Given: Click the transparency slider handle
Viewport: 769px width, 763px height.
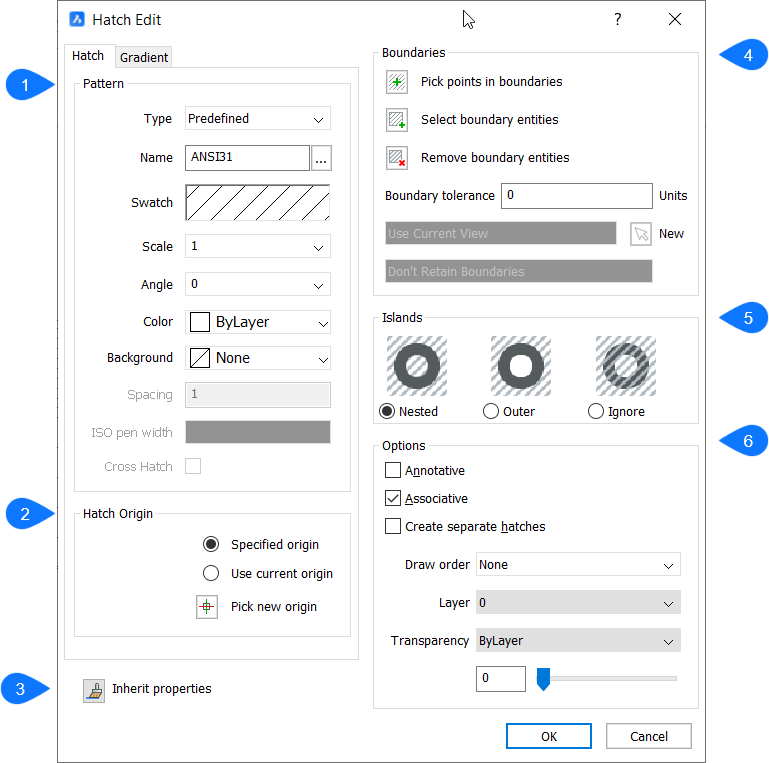Looking at the screenshot, I should coord(544,680).
